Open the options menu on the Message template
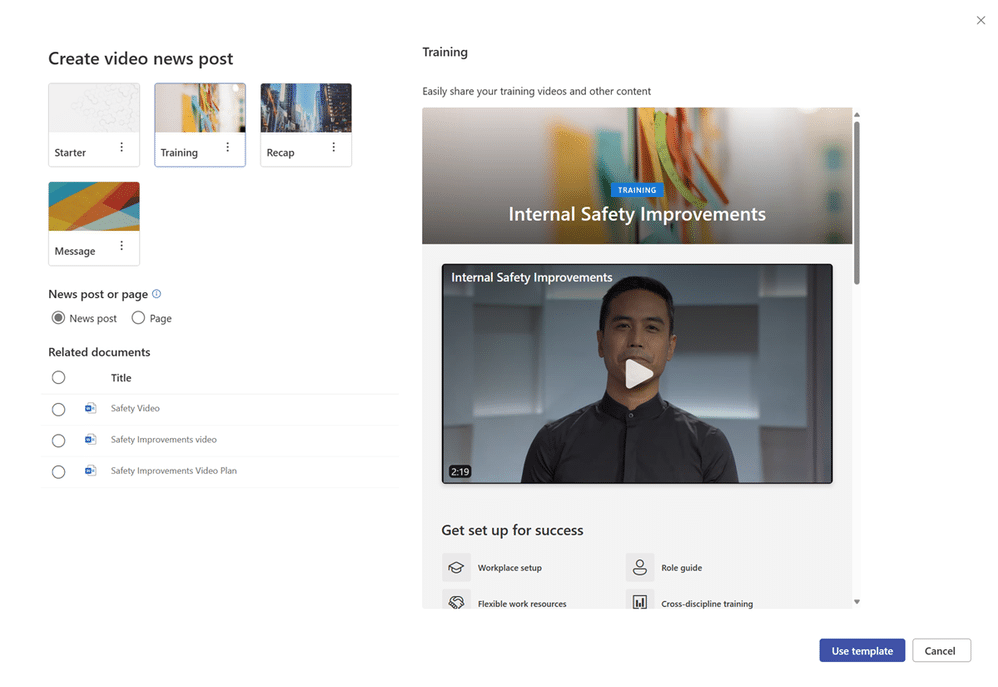Image resolution: width=998 pixels, height=687 pixels. 122,245
